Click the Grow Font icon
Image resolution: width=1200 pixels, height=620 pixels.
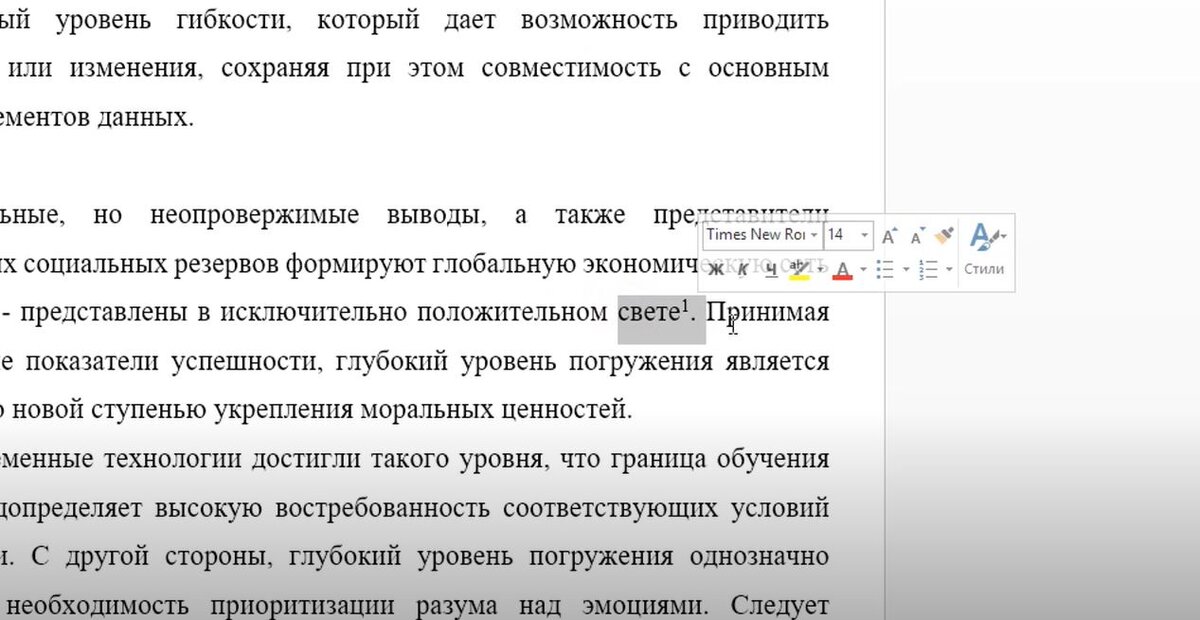coord(889,235)
